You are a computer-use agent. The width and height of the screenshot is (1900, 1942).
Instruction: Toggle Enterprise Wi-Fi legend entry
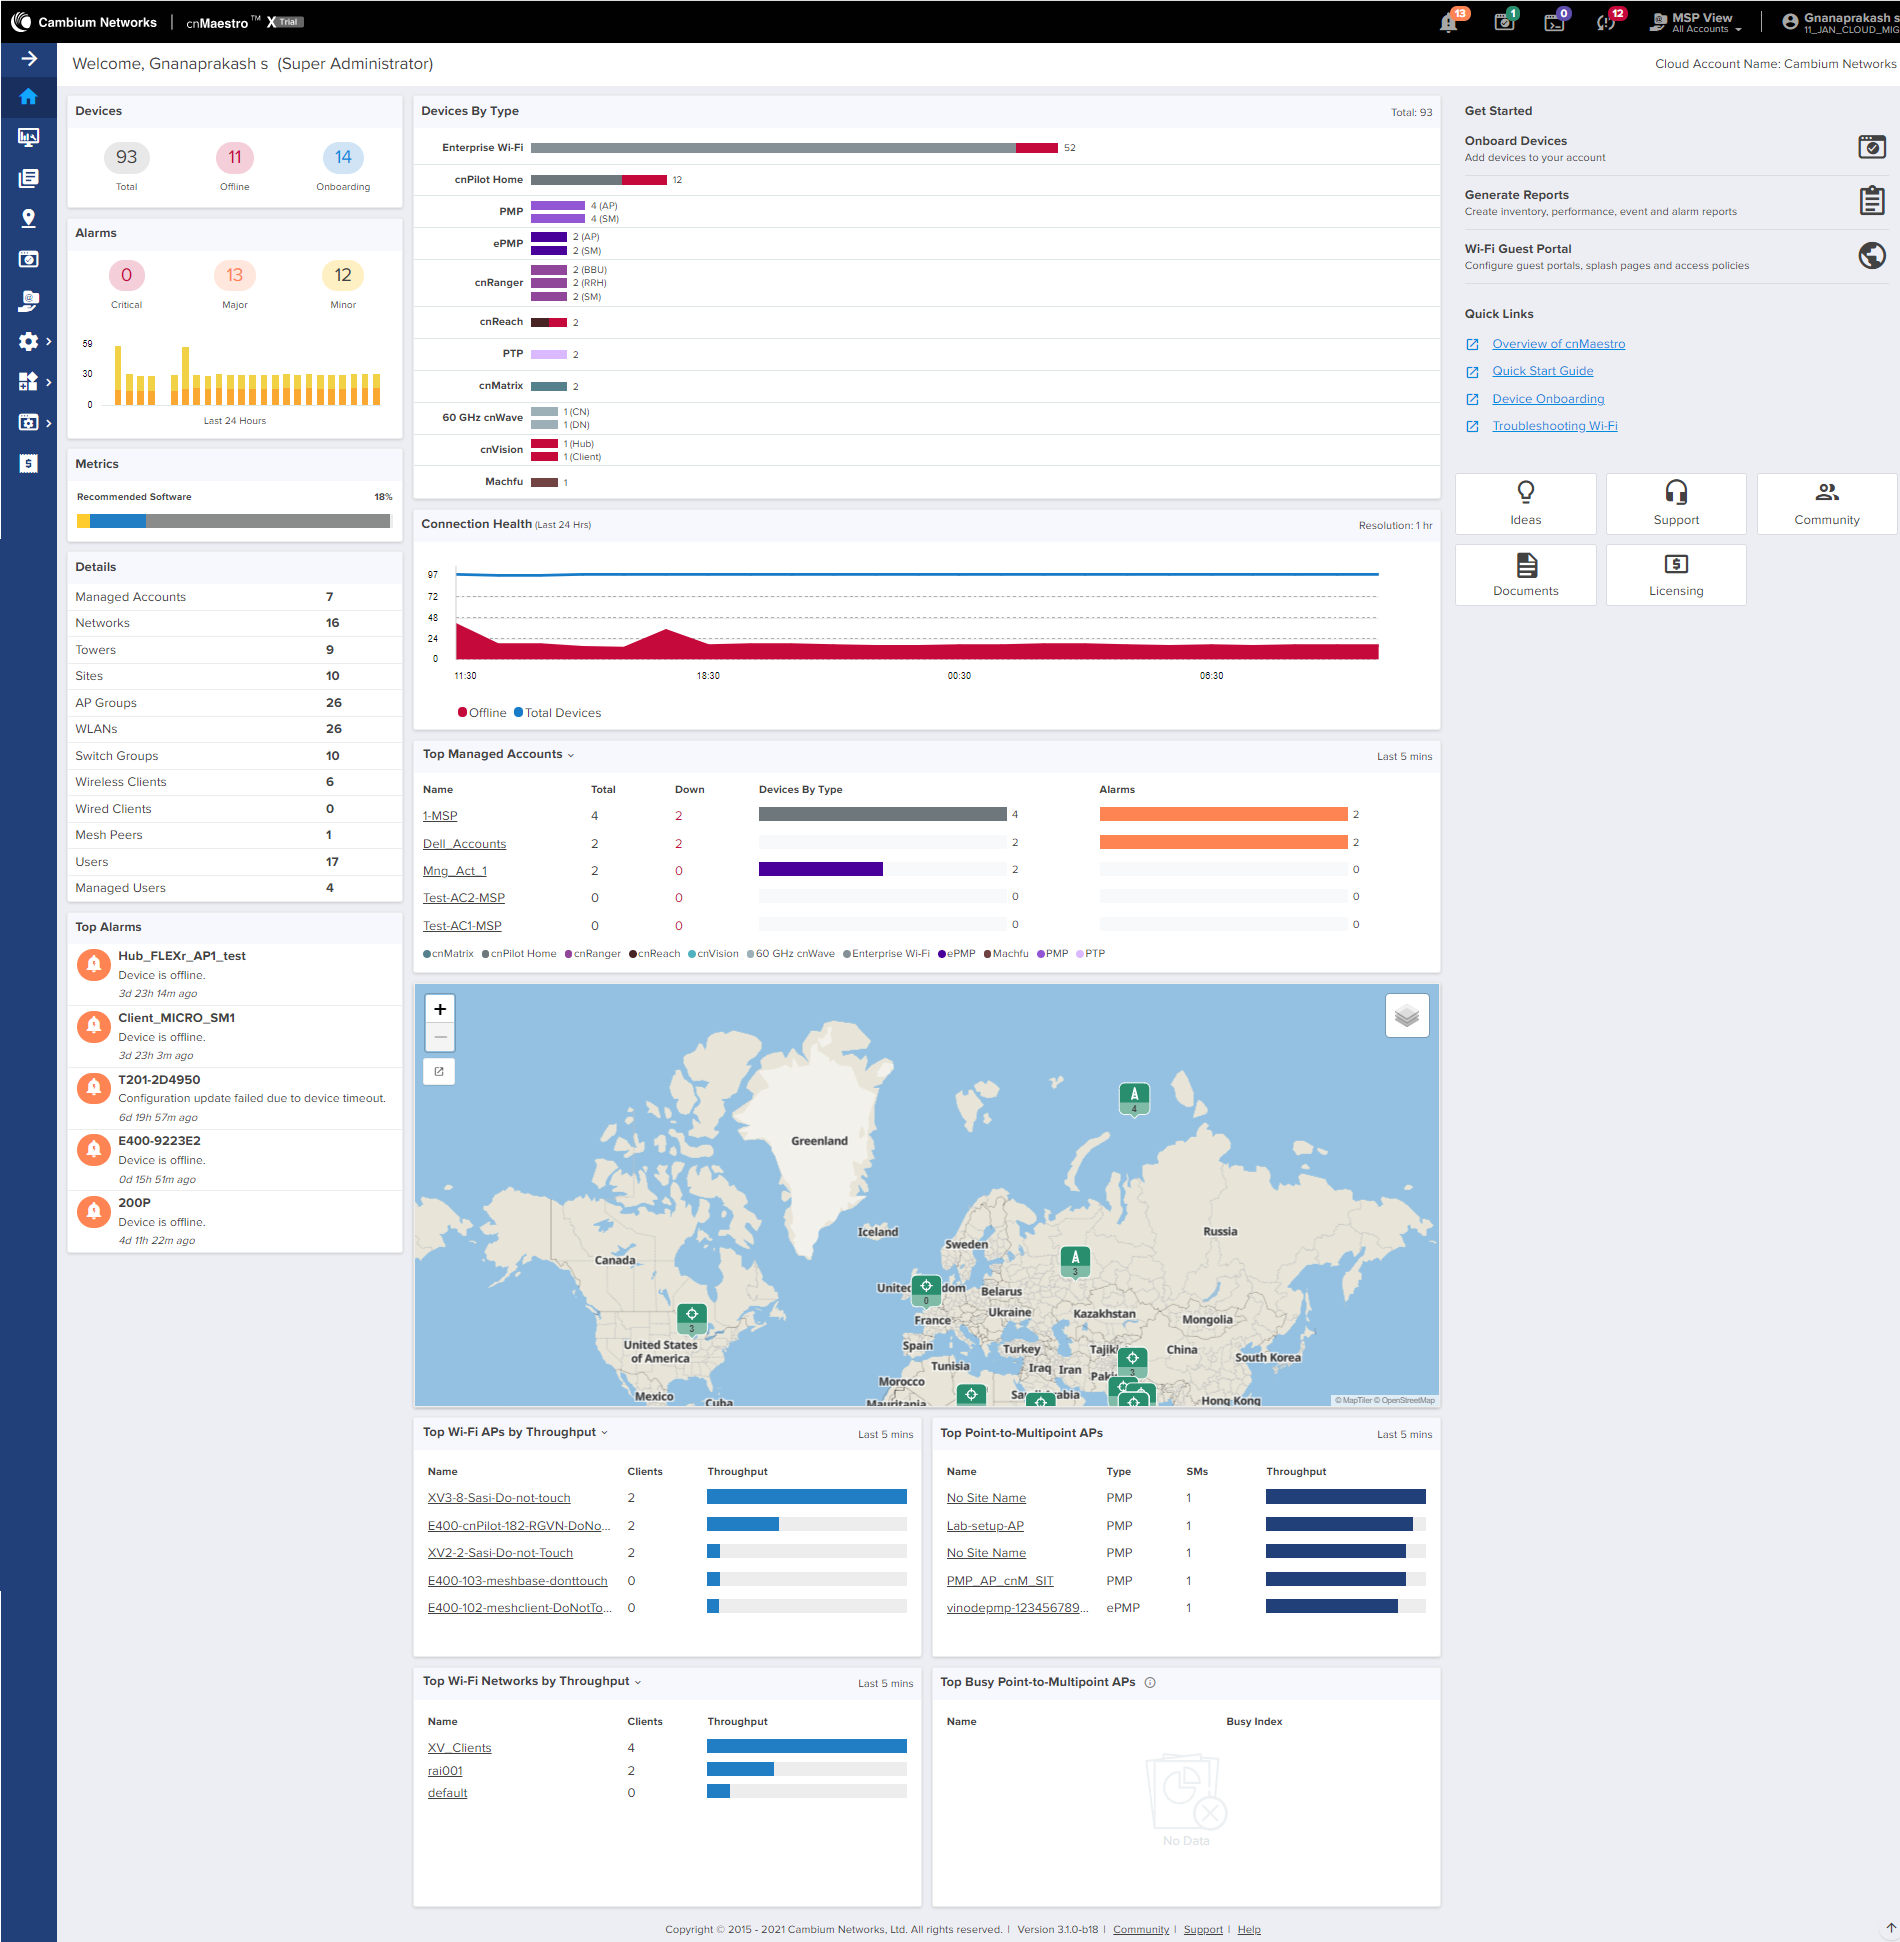(886, 954)
